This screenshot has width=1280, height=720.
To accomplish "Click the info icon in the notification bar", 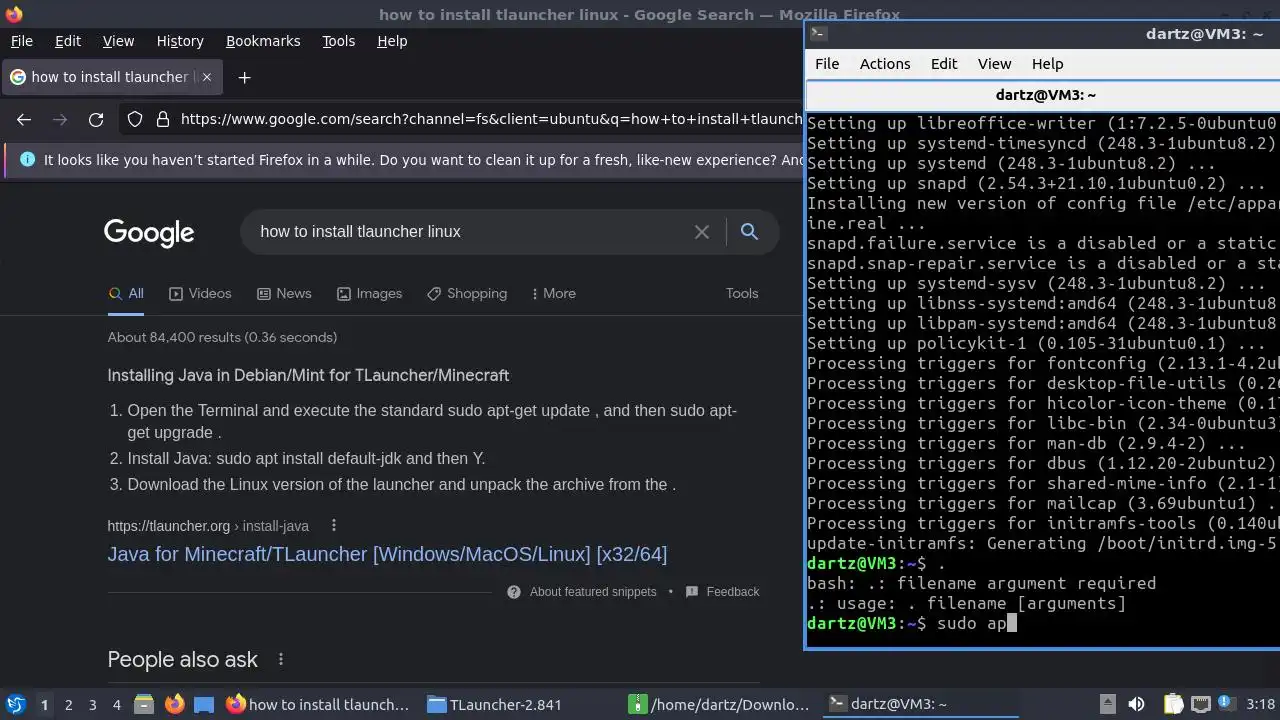I will click(27, 160).
